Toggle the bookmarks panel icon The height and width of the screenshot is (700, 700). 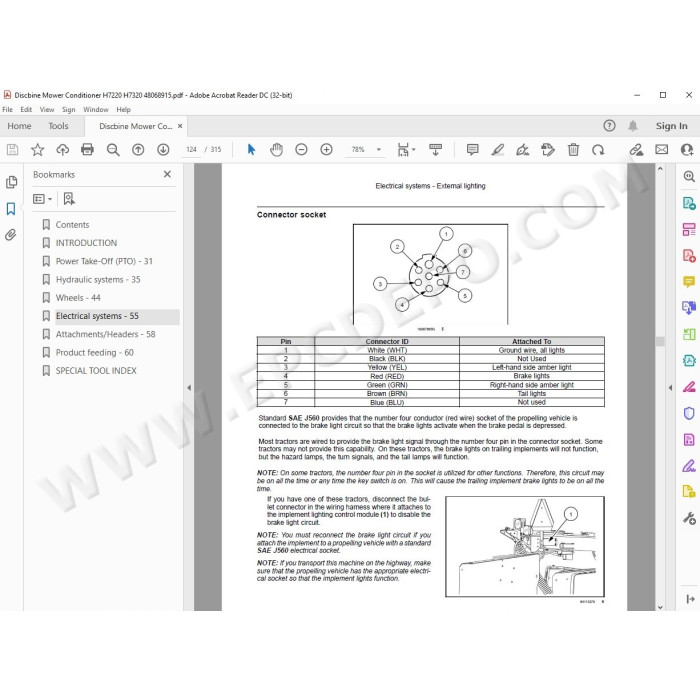[11, 208]
